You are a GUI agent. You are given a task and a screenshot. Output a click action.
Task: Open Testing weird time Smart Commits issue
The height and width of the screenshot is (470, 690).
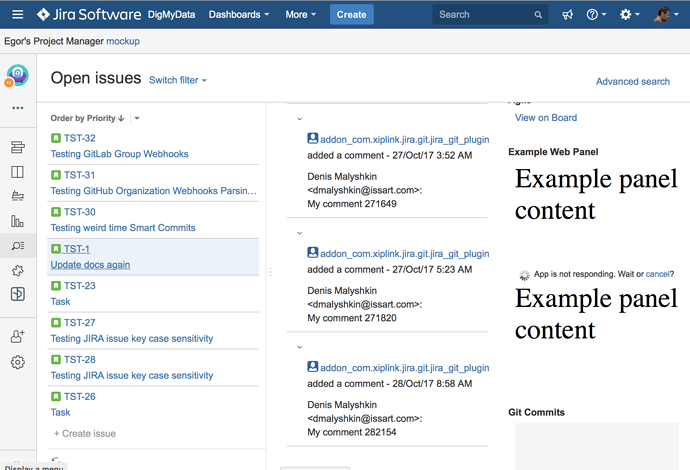123,228
